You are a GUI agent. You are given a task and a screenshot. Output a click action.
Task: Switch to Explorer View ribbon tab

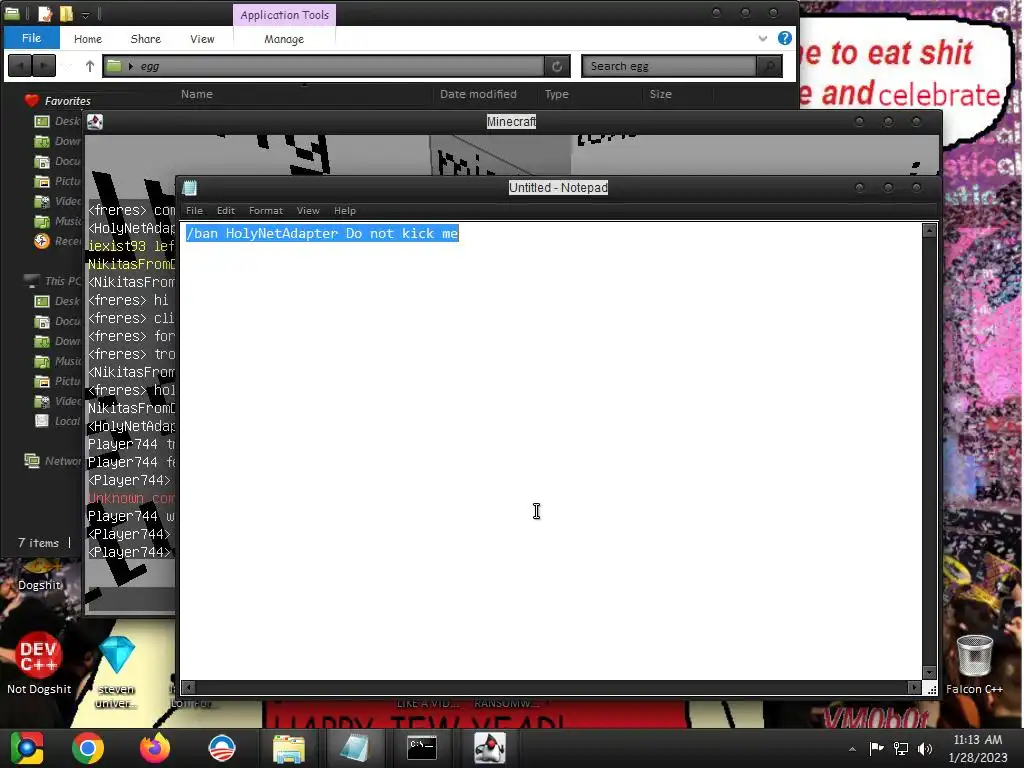point(202,39)
